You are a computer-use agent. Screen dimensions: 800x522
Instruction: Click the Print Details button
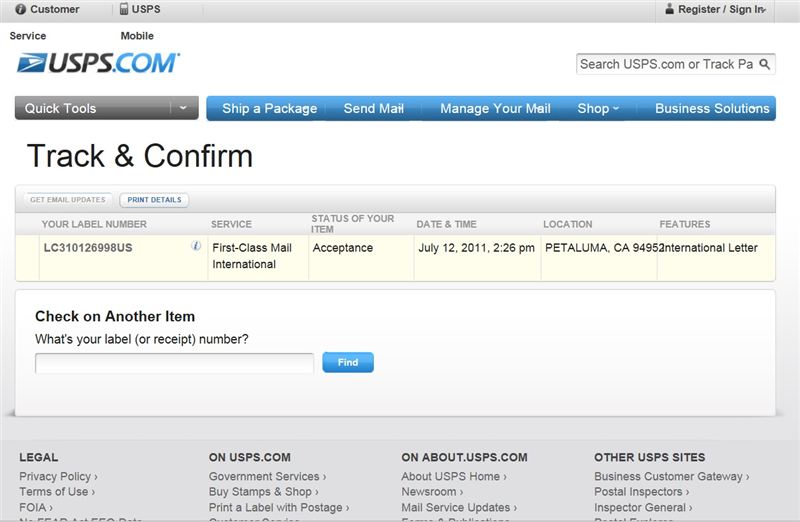pyautogui.click(x=154, y=200)
